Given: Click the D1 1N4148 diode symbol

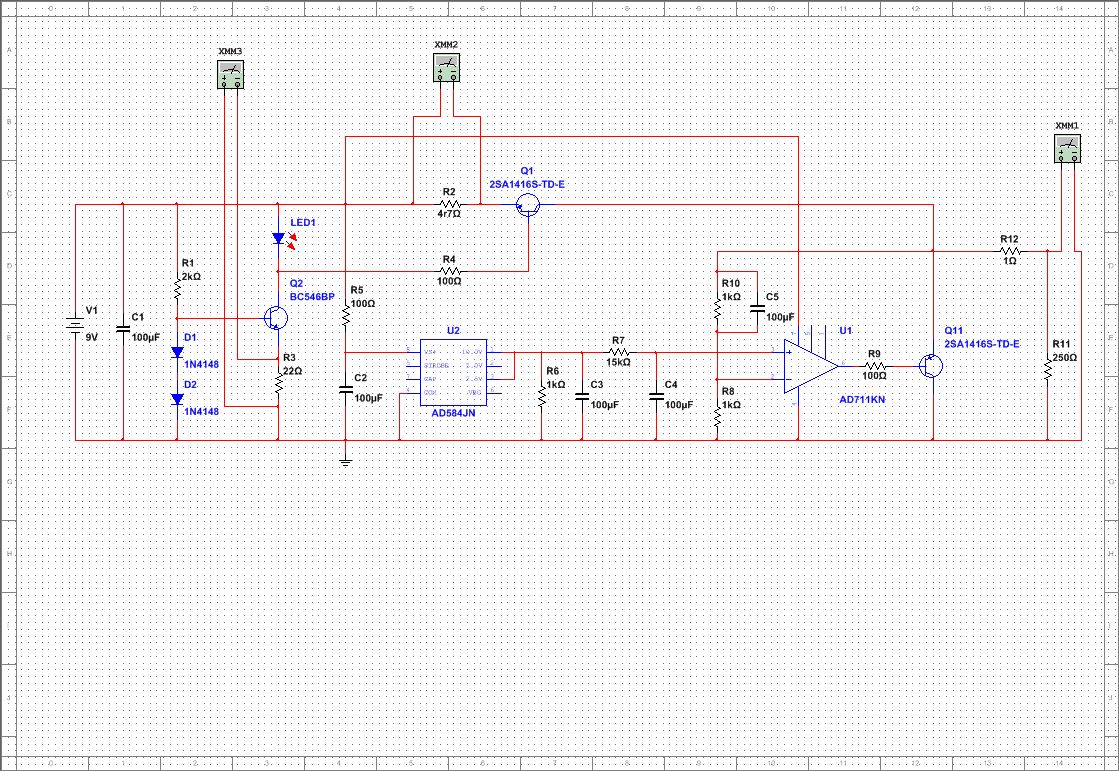Looking at the screenshot, I should (x=177, y=352).
